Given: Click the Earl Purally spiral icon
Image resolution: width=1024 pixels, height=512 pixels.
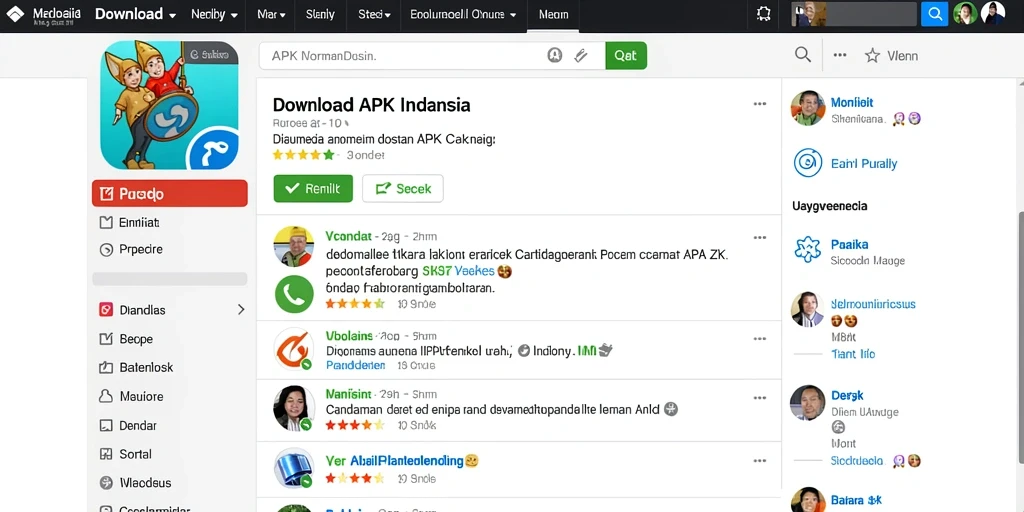Looking at the screenshot, I should 808,163.
